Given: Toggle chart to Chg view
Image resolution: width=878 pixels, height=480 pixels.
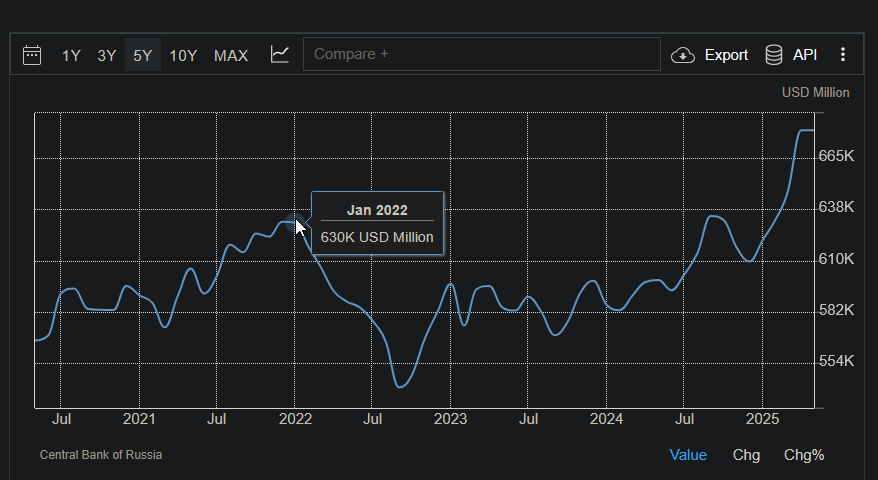Looking at the screenshot, I should click(746, 455).
